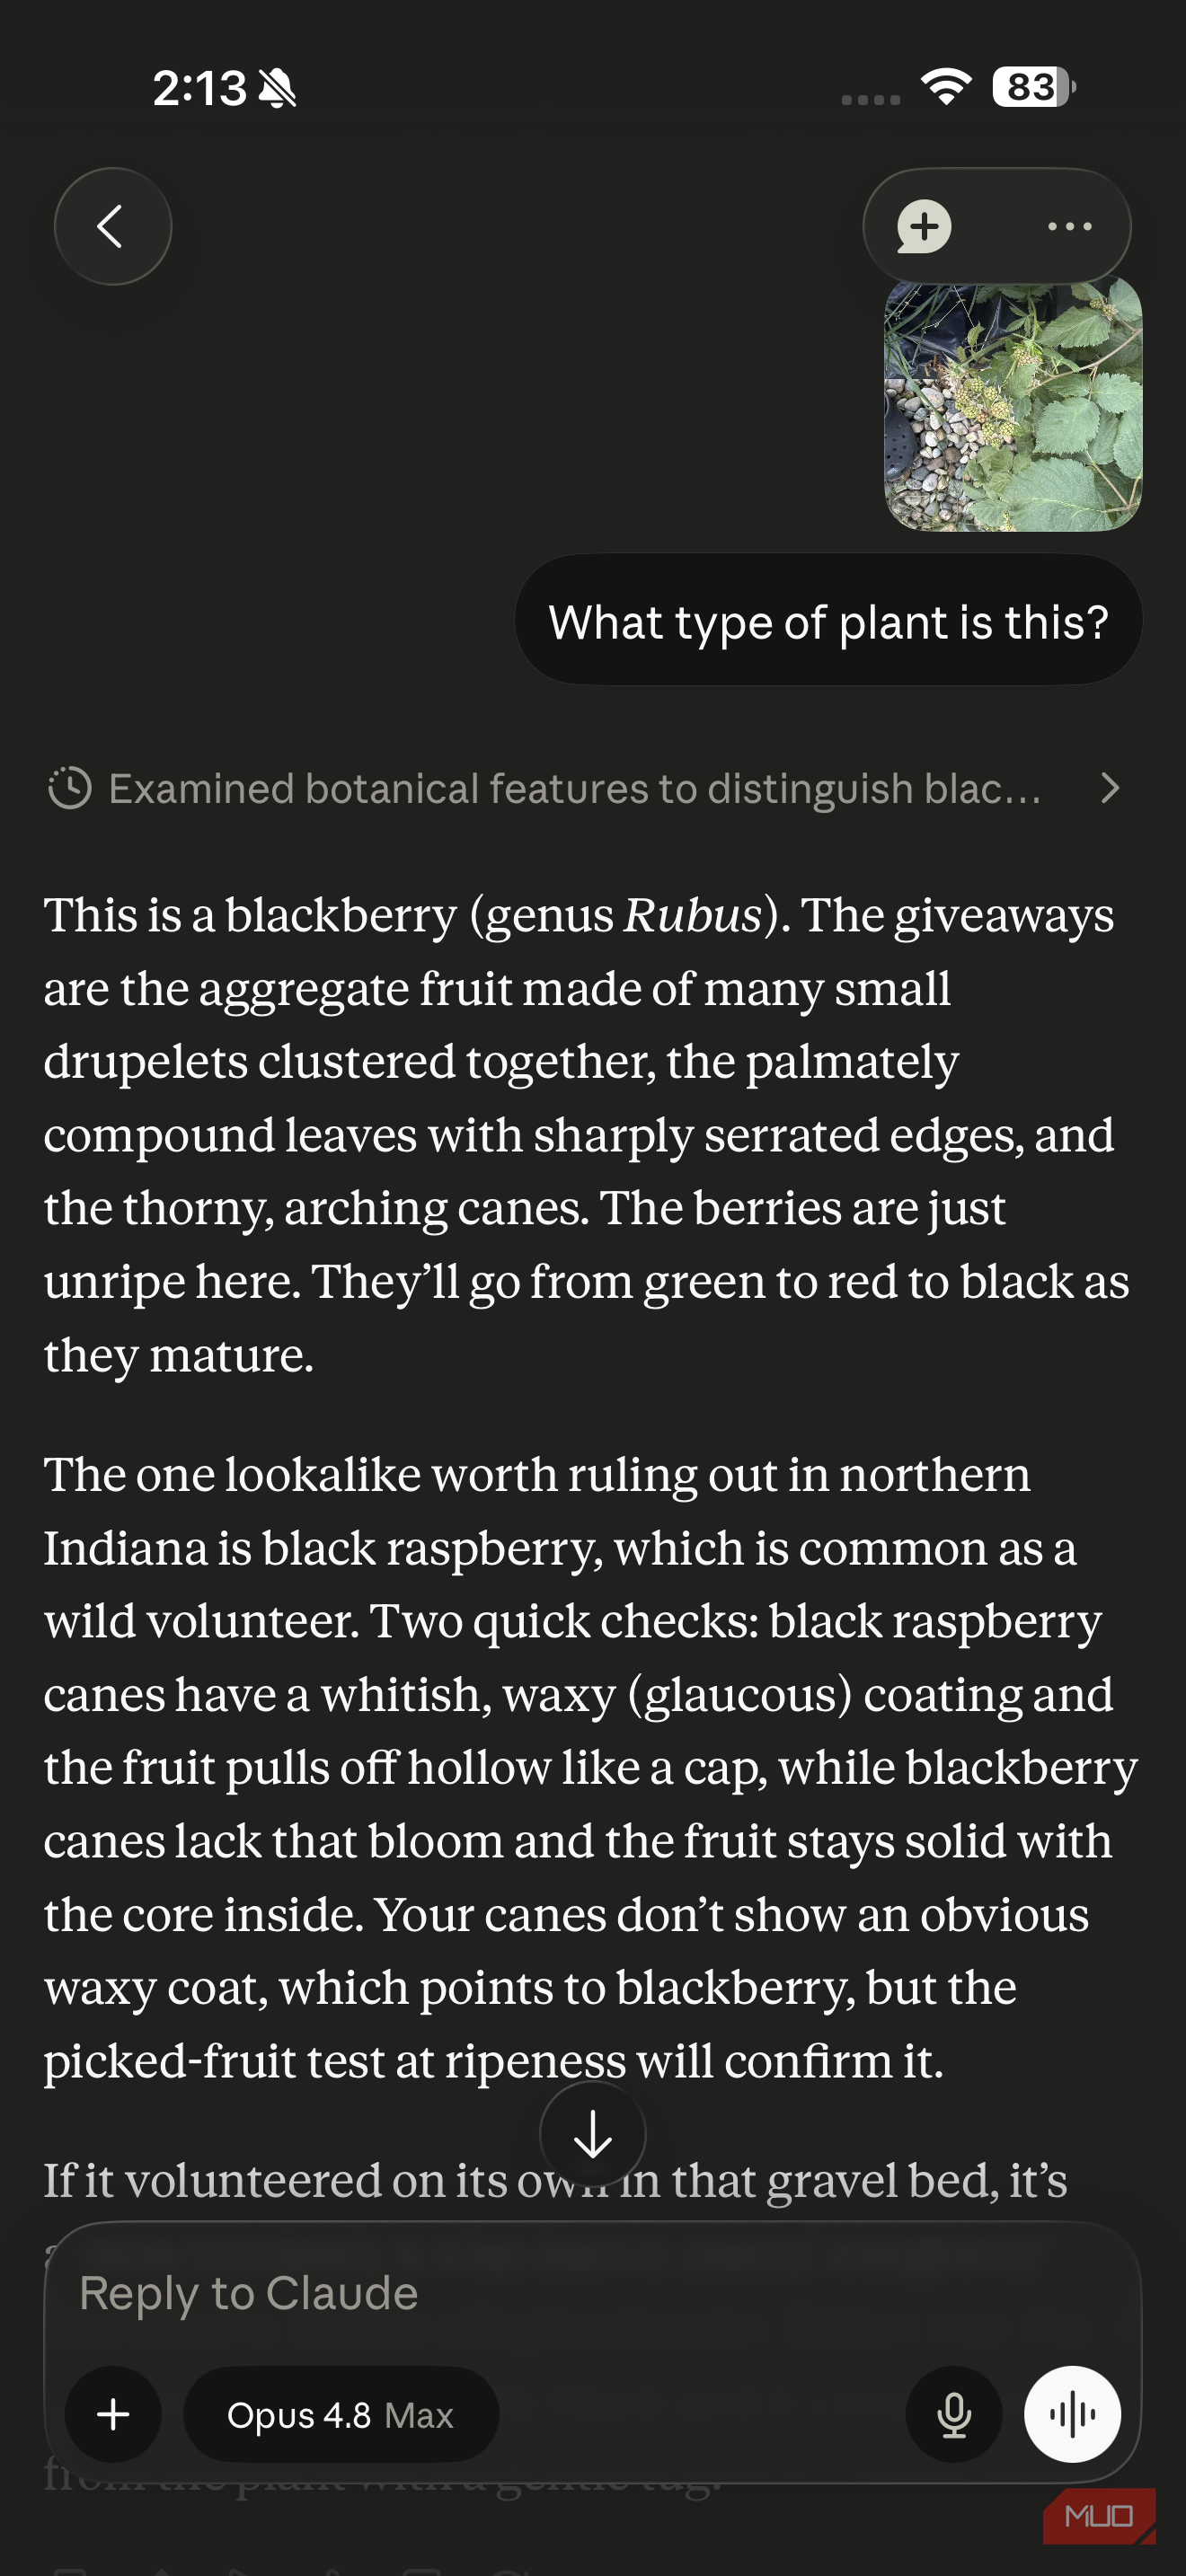The width and height of the screenshot is (1186, 2576).
Task: Start voice mode with the waveform button
Action: pos(1072,2414)
